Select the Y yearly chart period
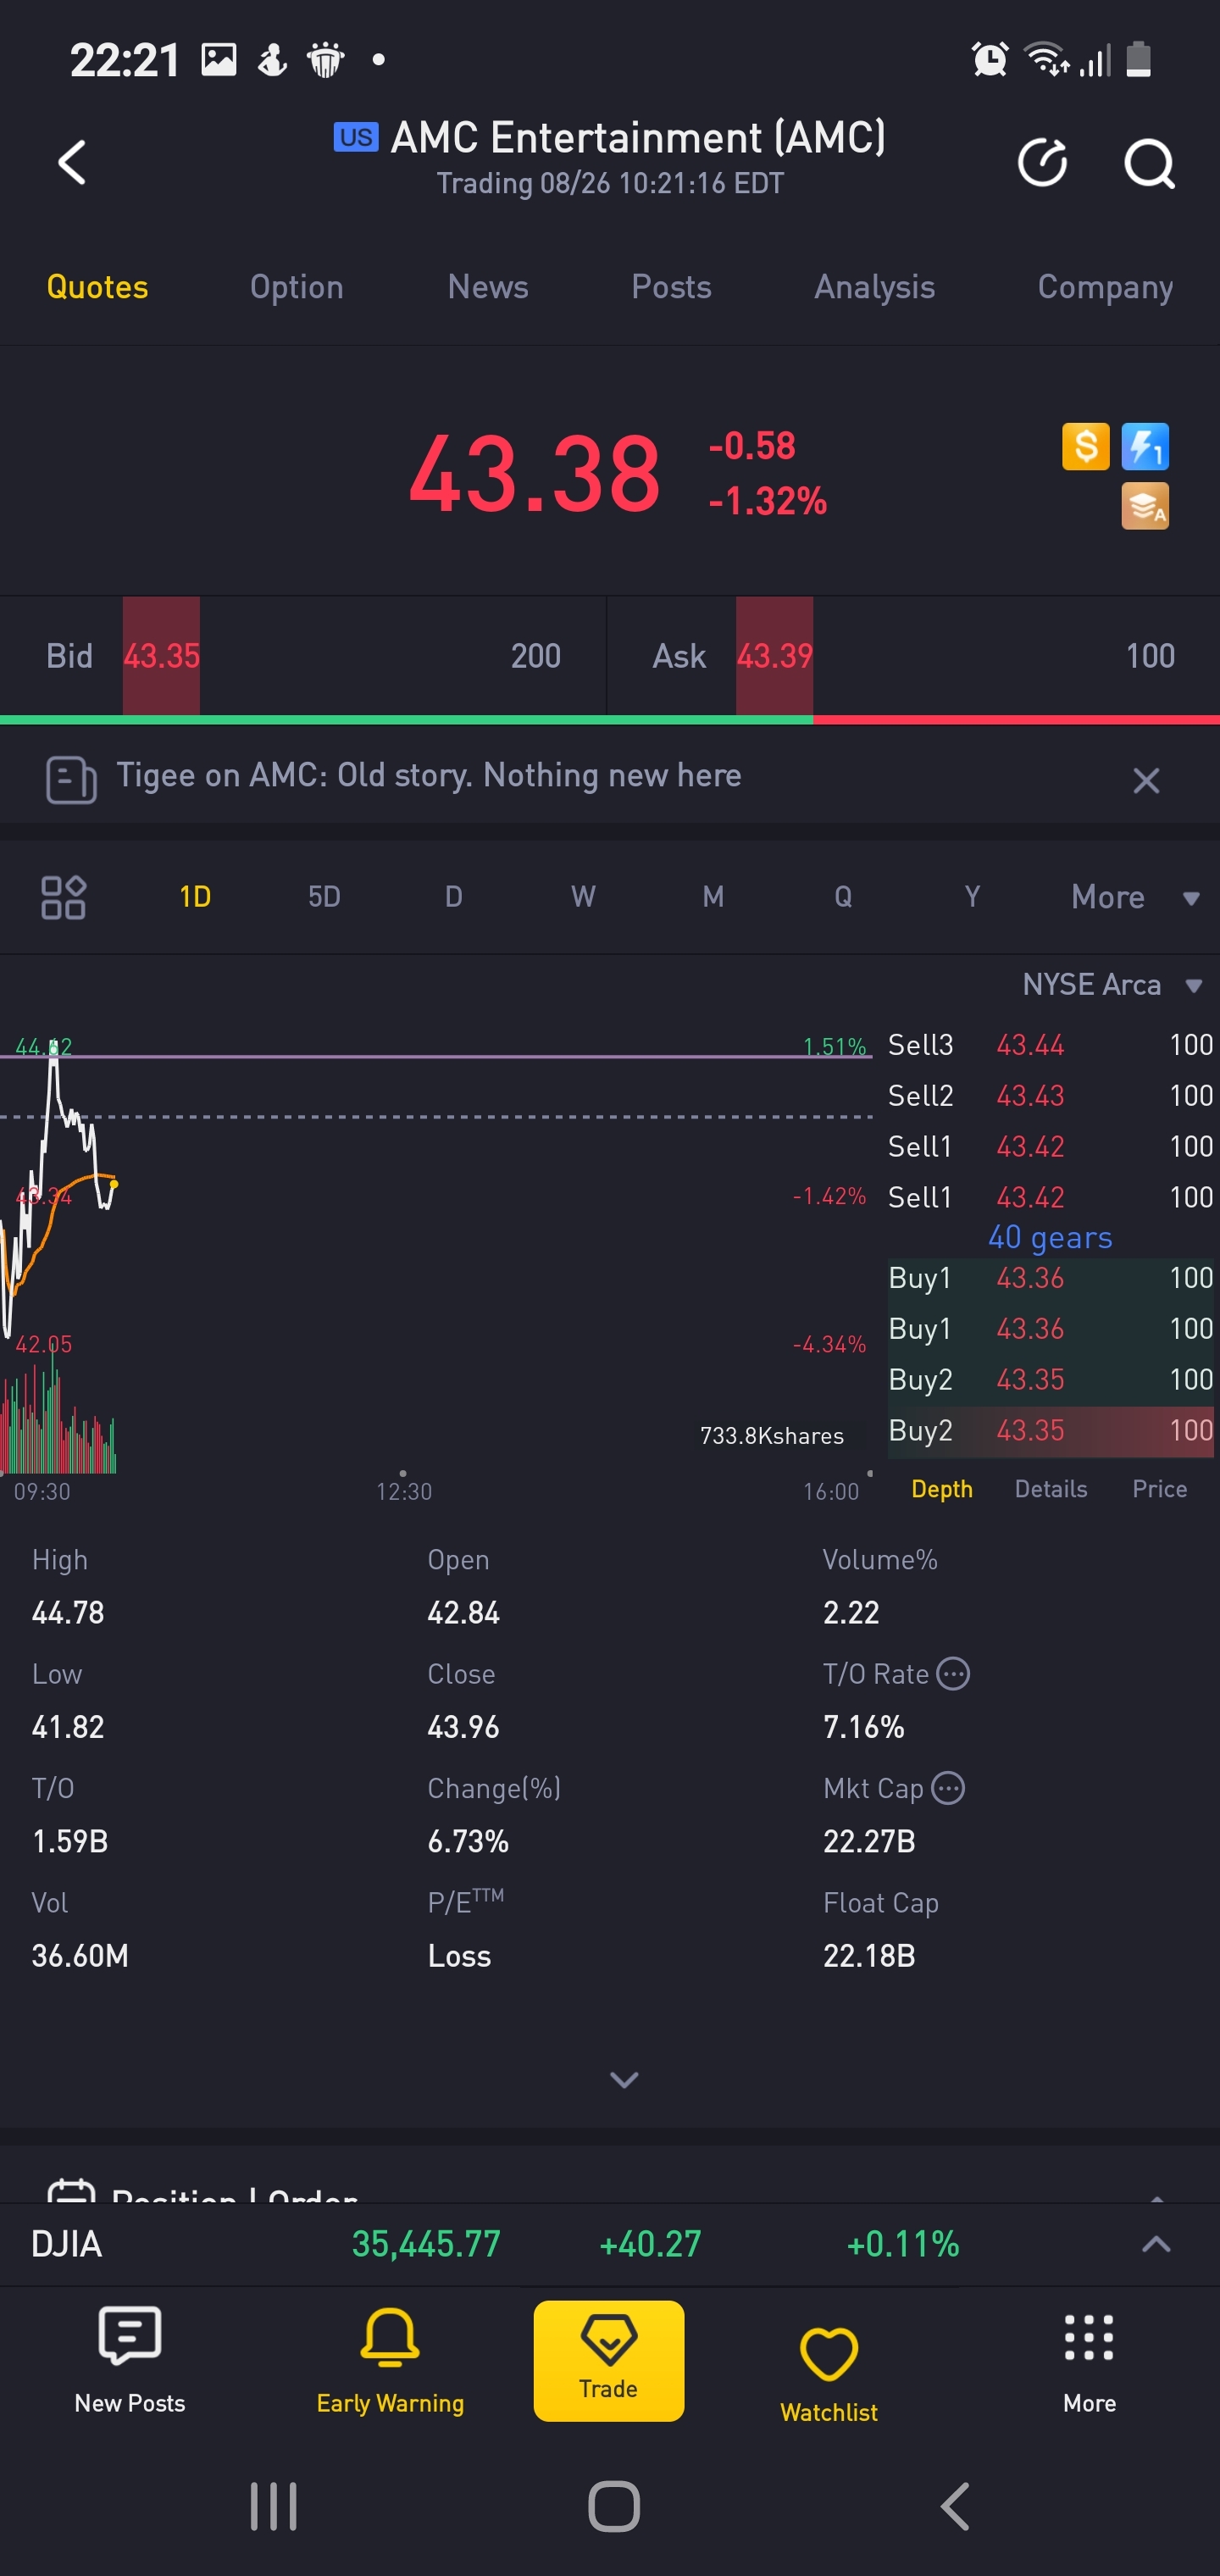Screen dimensions: 1220x2576 972,896
